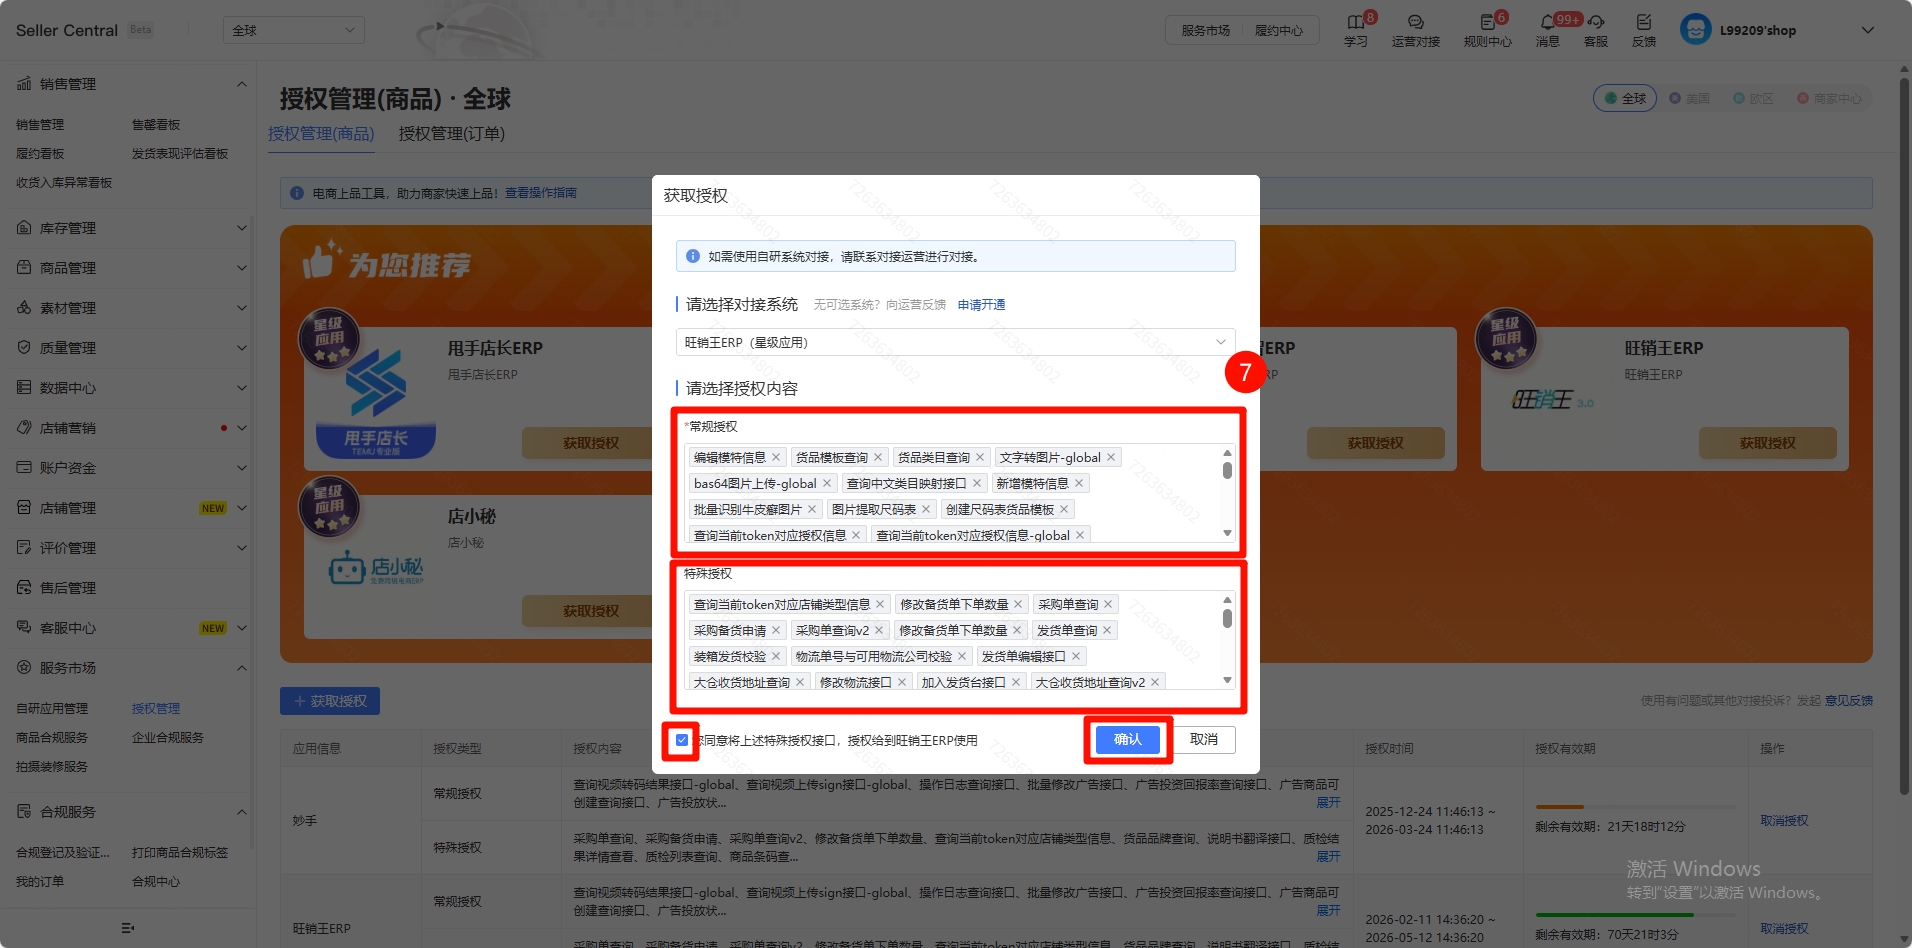Select the 美国 region radio option

click(1689, 98)
